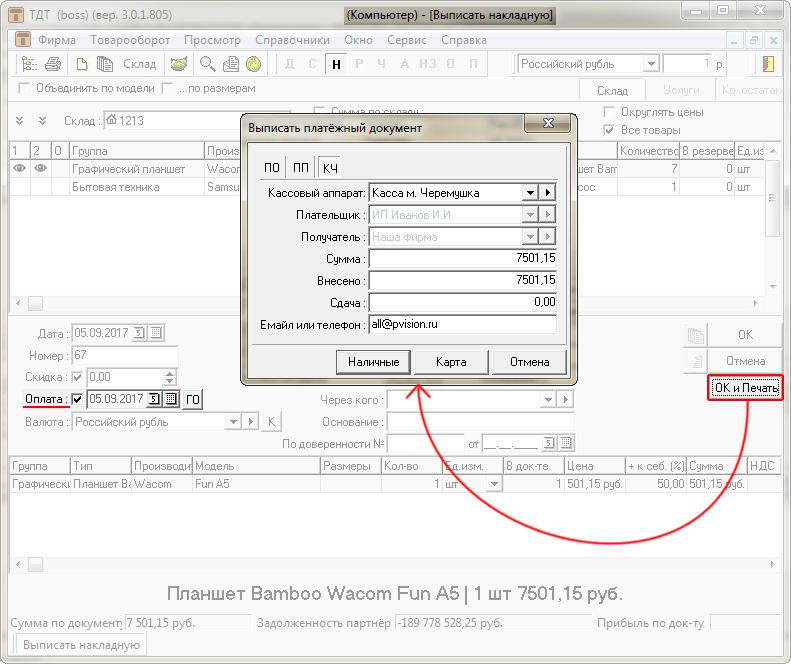Click arrow button beside Кассовый аппарат dropdown
Image resolution: width=791 pixels, height=664 pixels.
[x=547, y=192]
